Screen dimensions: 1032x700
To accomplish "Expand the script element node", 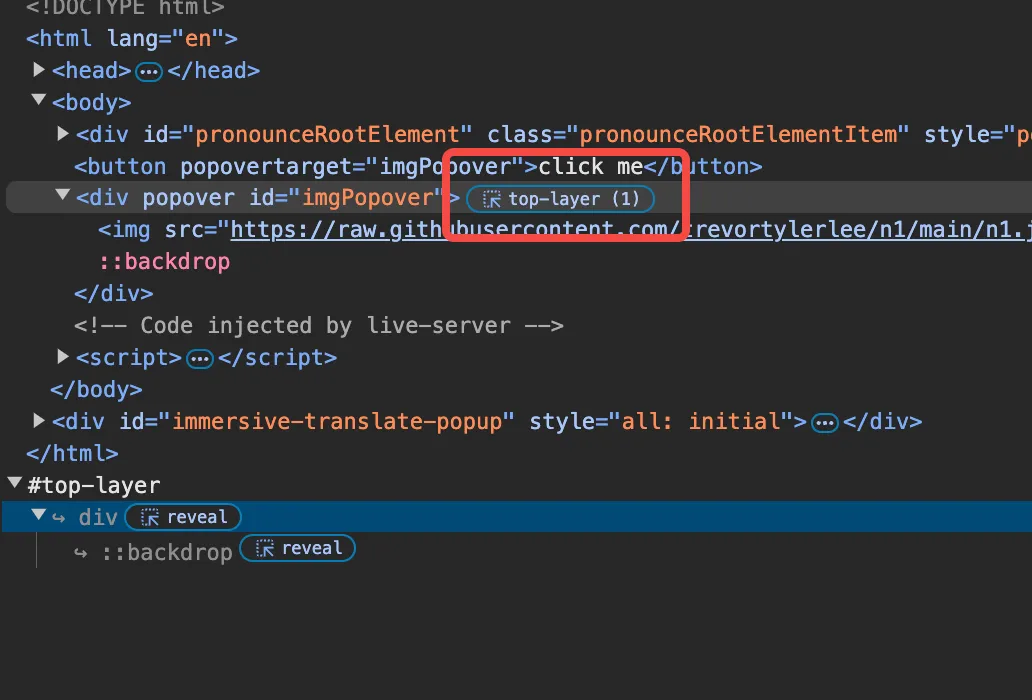I will (x=63, y=356).
